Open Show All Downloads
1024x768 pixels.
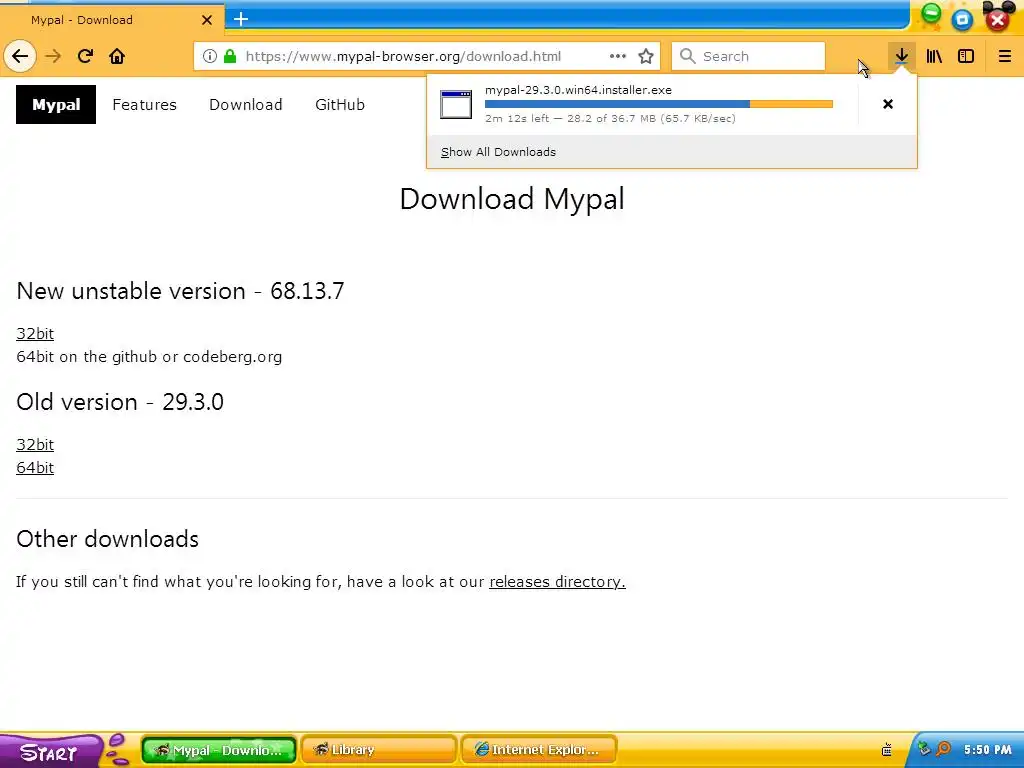coord(498,152)
